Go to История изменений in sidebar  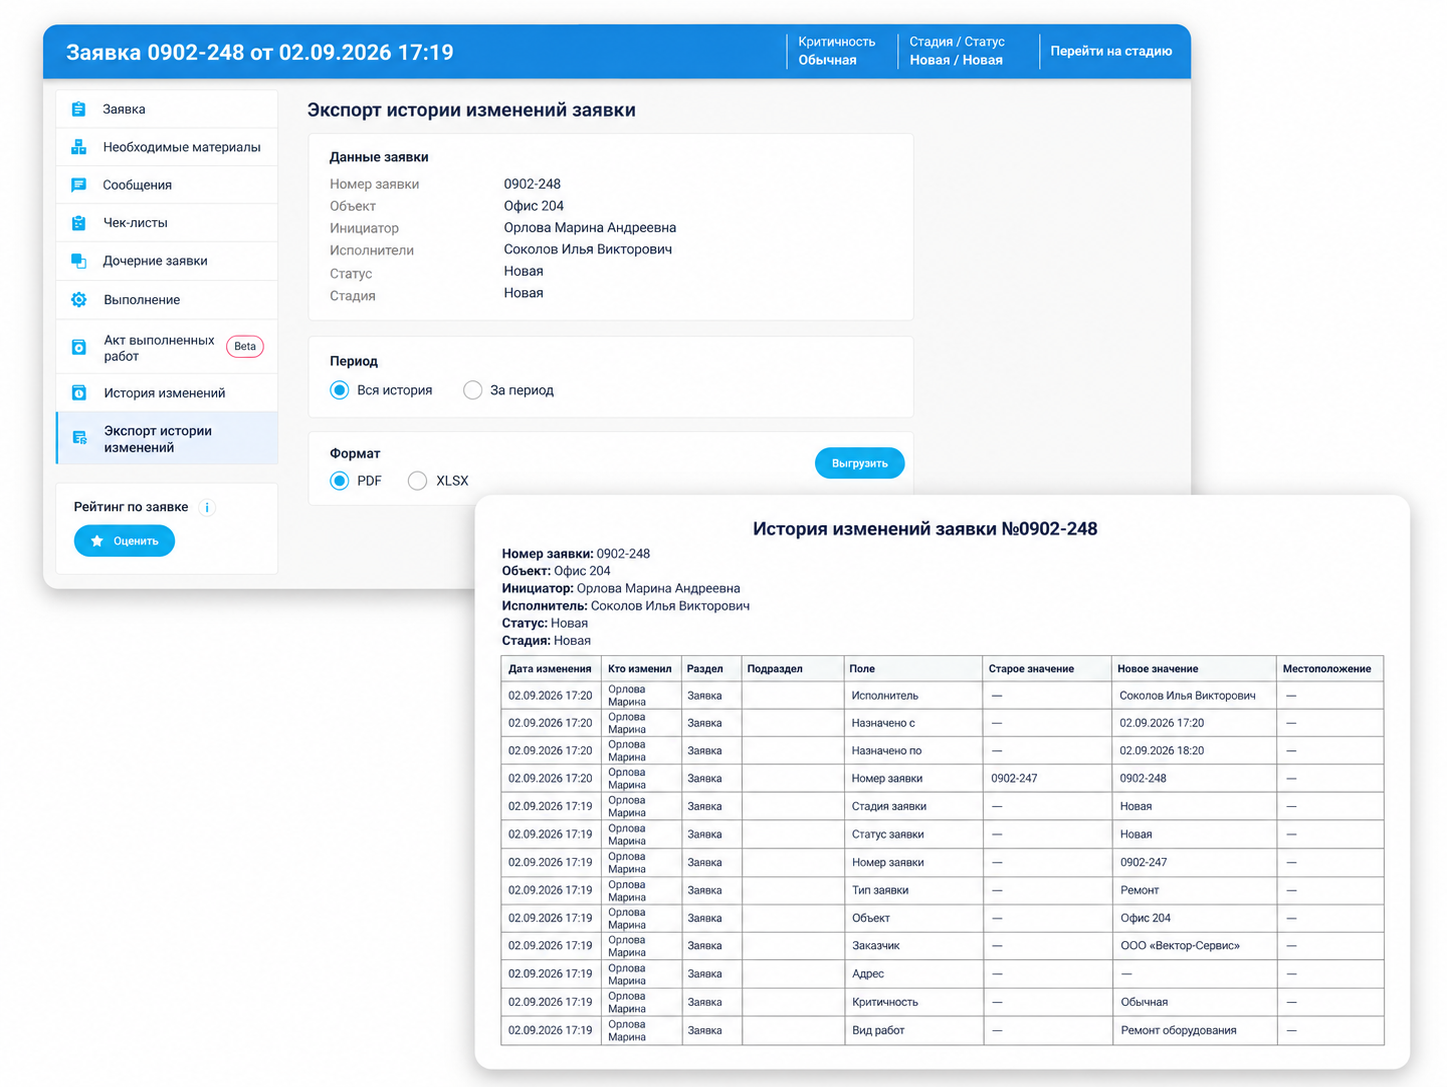[x=167, y=393]
